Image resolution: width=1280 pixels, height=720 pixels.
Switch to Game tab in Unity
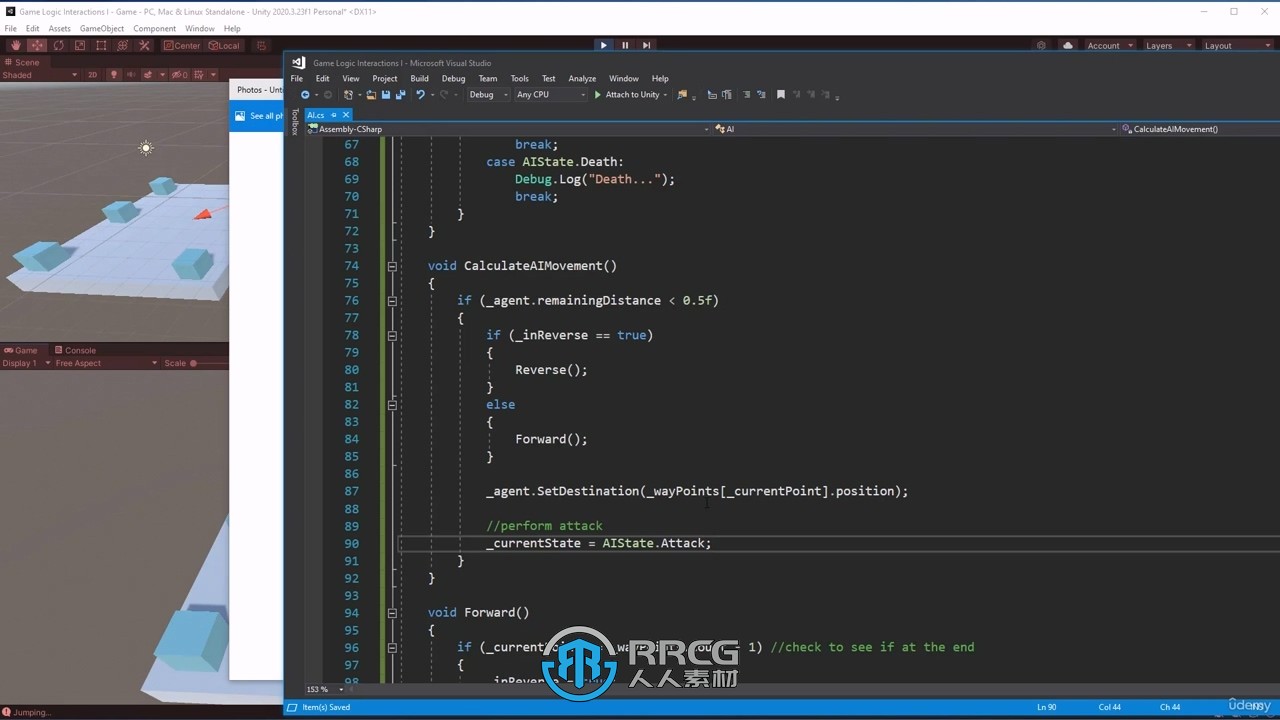(x=21, y=350)
